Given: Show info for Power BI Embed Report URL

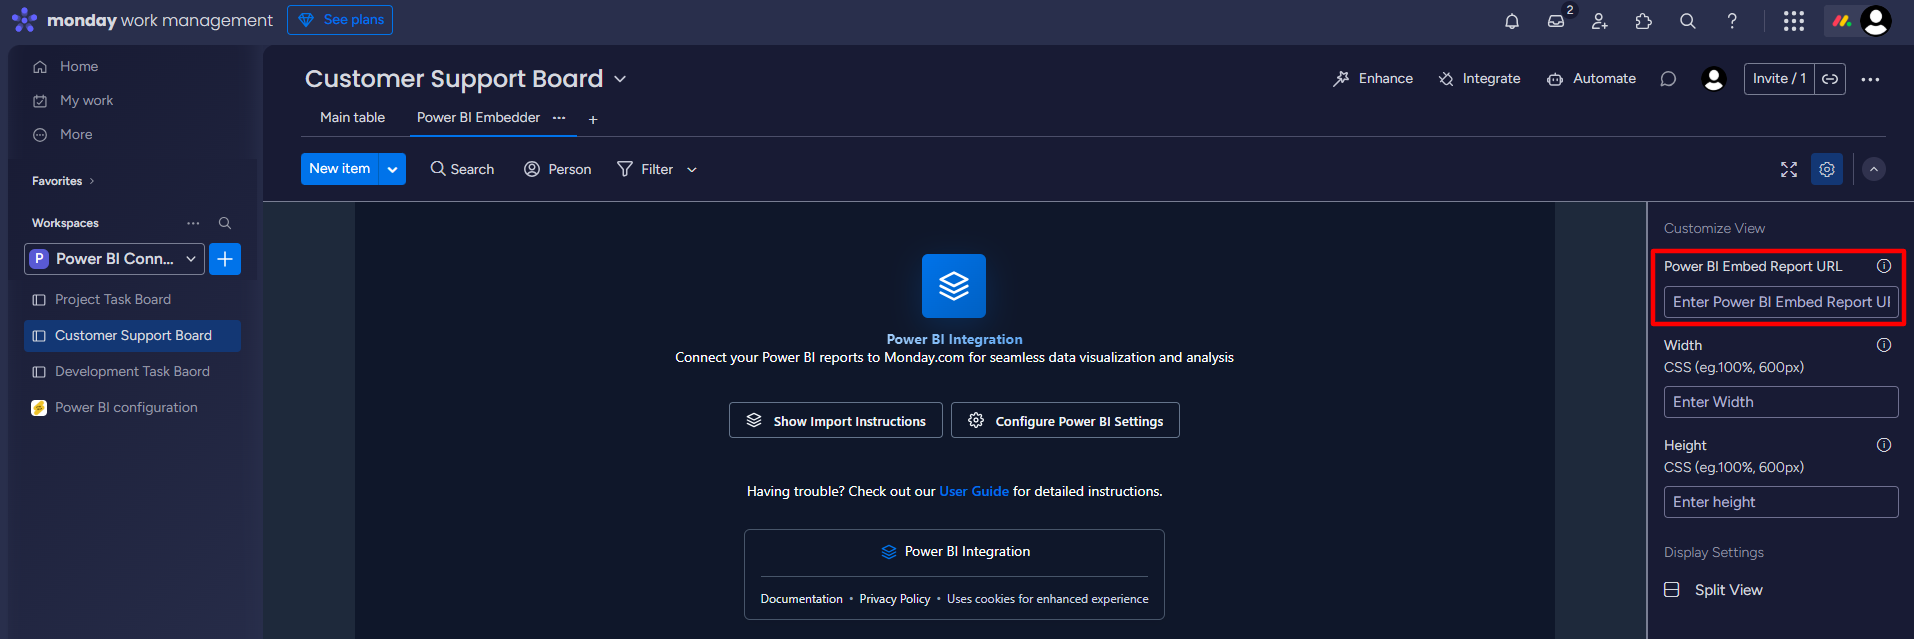Looking at the screenshot, I should (x=1884, y=266).
